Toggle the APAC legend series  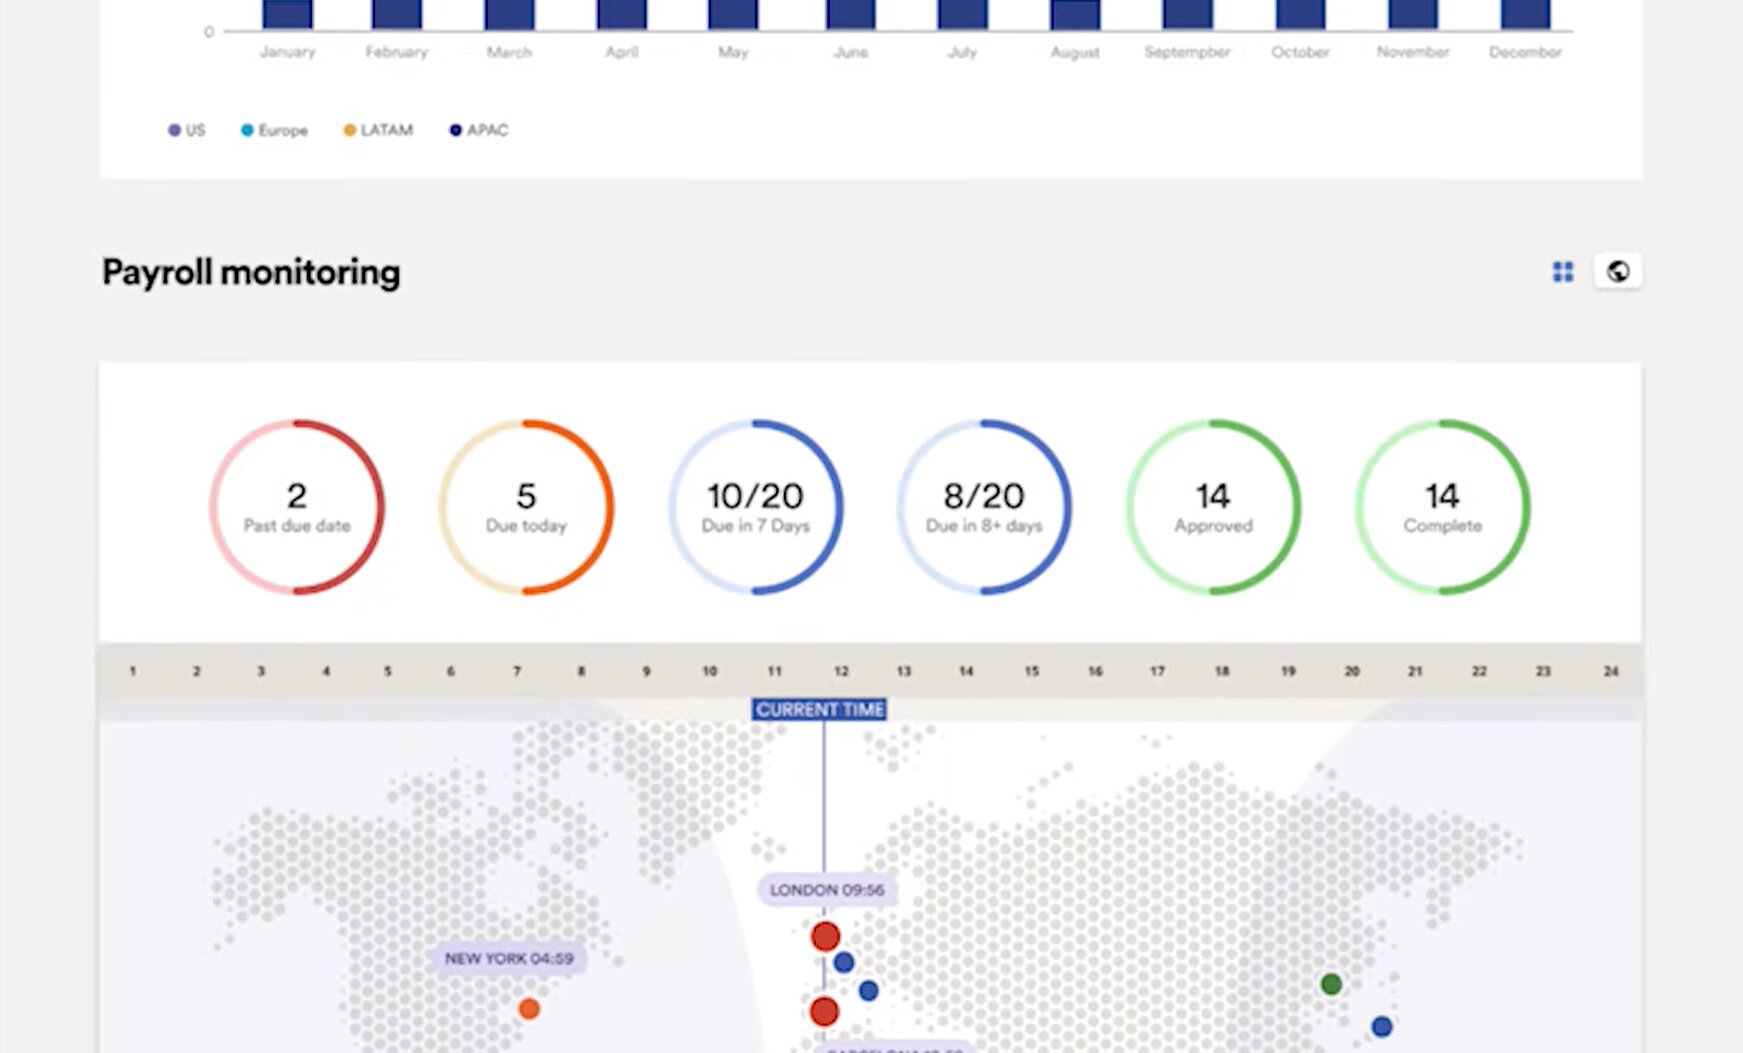[x=479, y=130]
